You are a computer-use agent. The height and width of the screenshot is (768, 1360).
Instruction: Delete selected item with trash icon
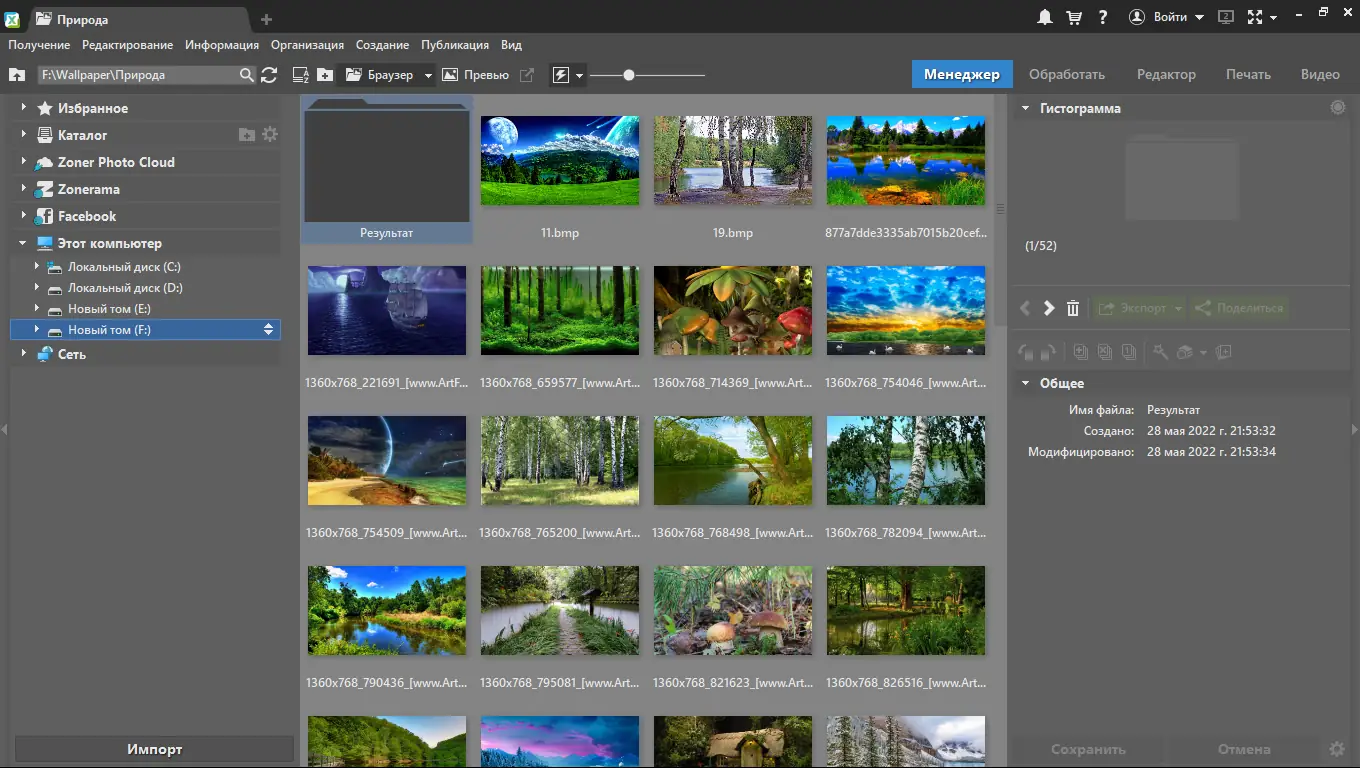pyautogui.click(x=1073, y=308)
